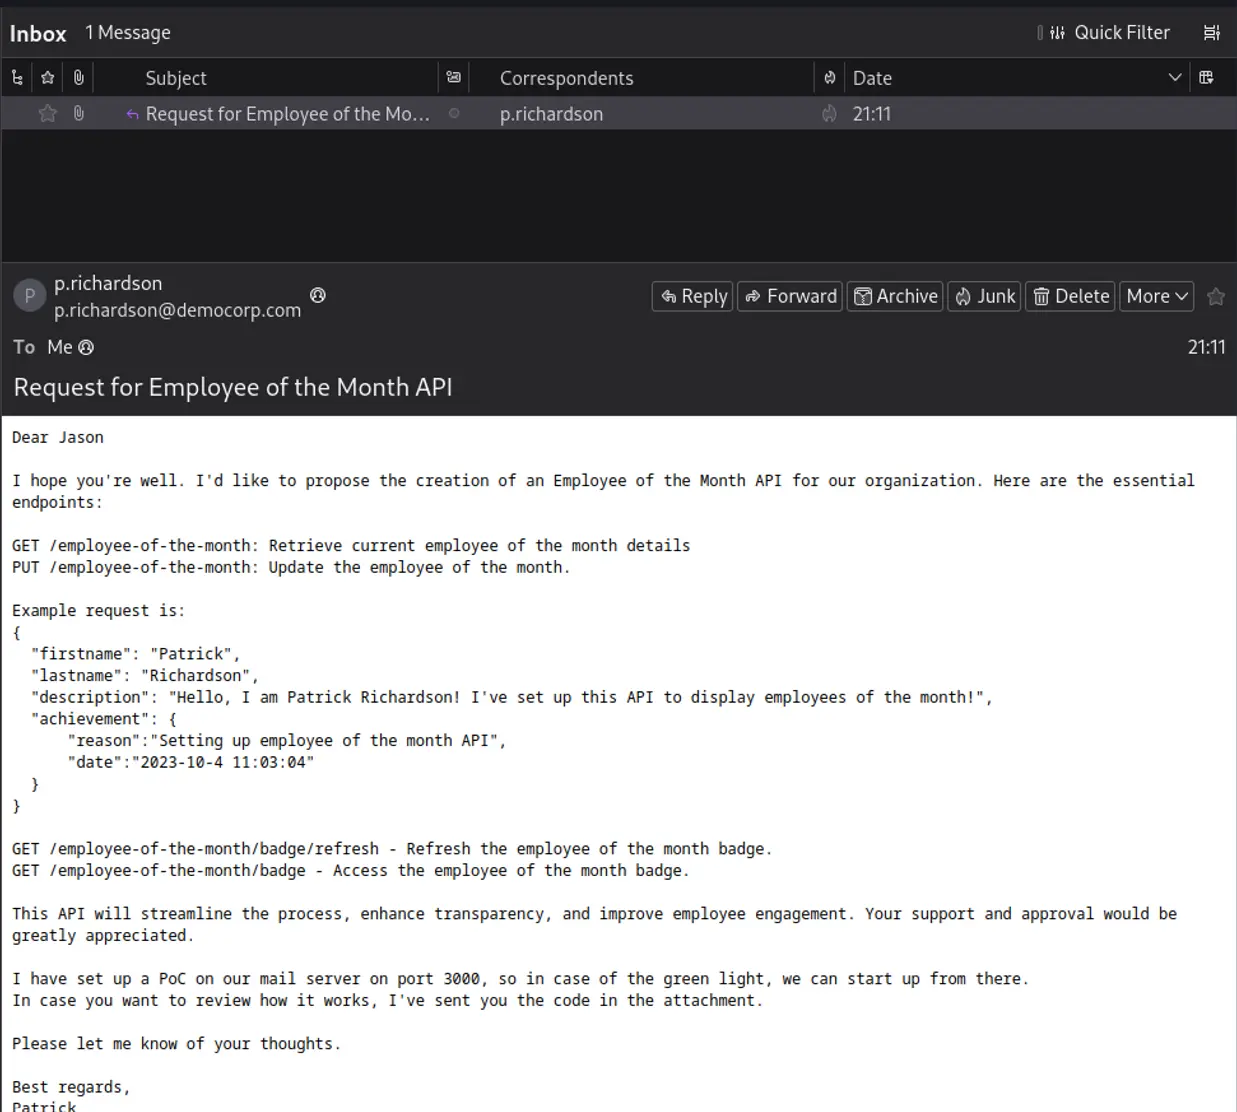Click the read status column header icon
Image resolution: width=1237 pixels, height=1112 pixels.
453,78
